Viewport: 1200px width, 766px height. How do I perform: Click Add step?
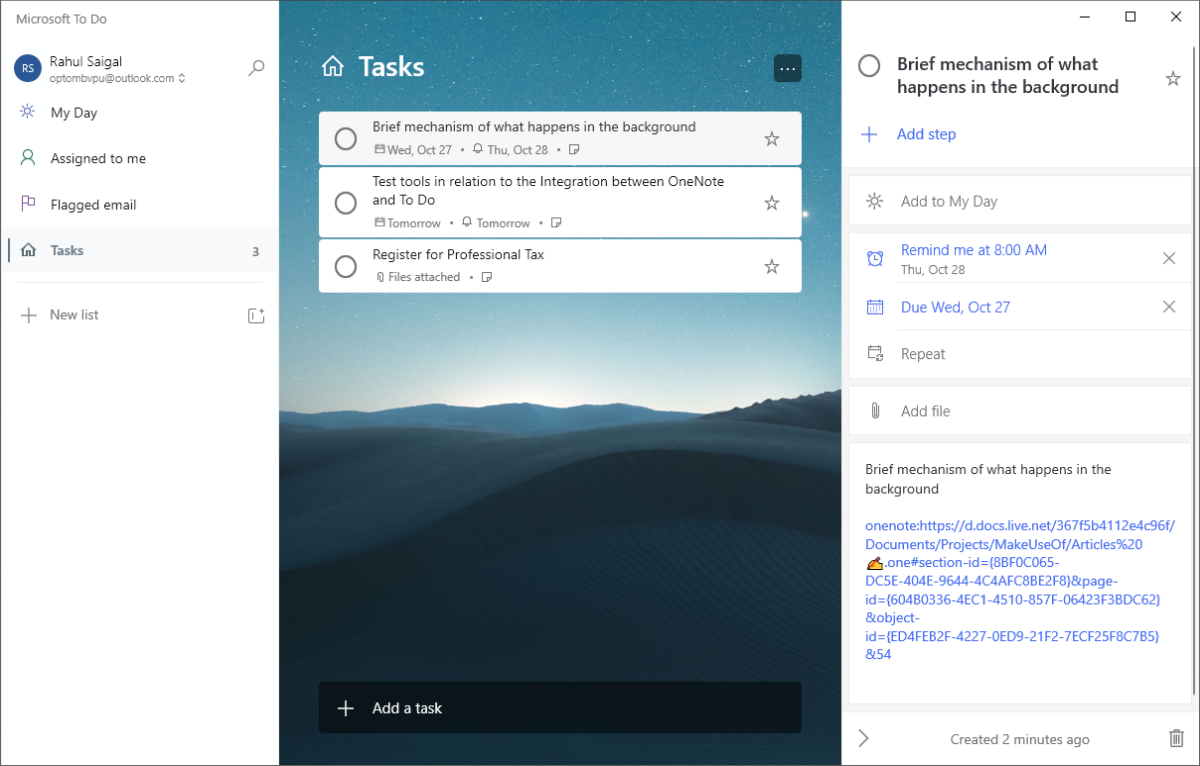pyautogui.click(x=926, y=134)
